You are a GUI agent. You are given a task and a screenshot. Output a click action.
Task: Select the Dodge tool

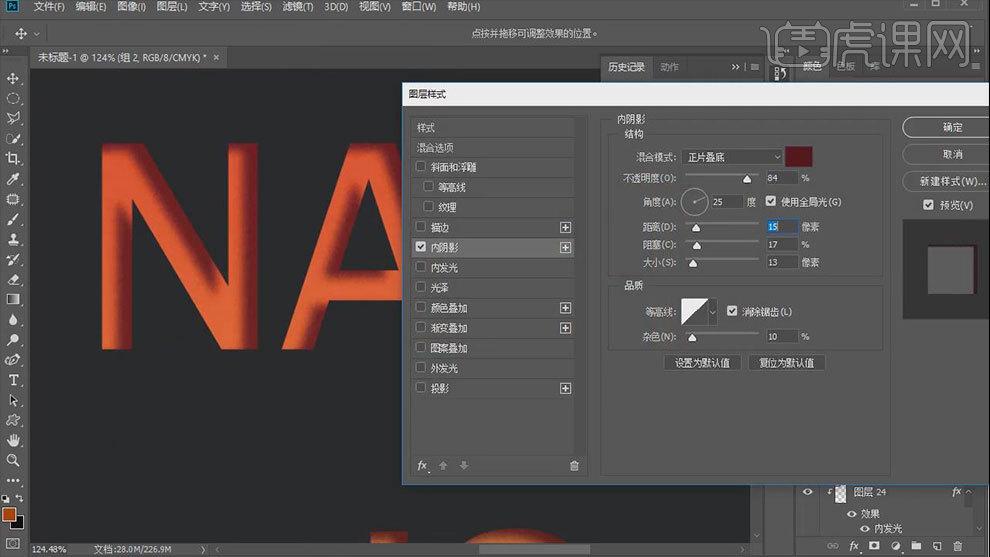click(x=13, y=340)
